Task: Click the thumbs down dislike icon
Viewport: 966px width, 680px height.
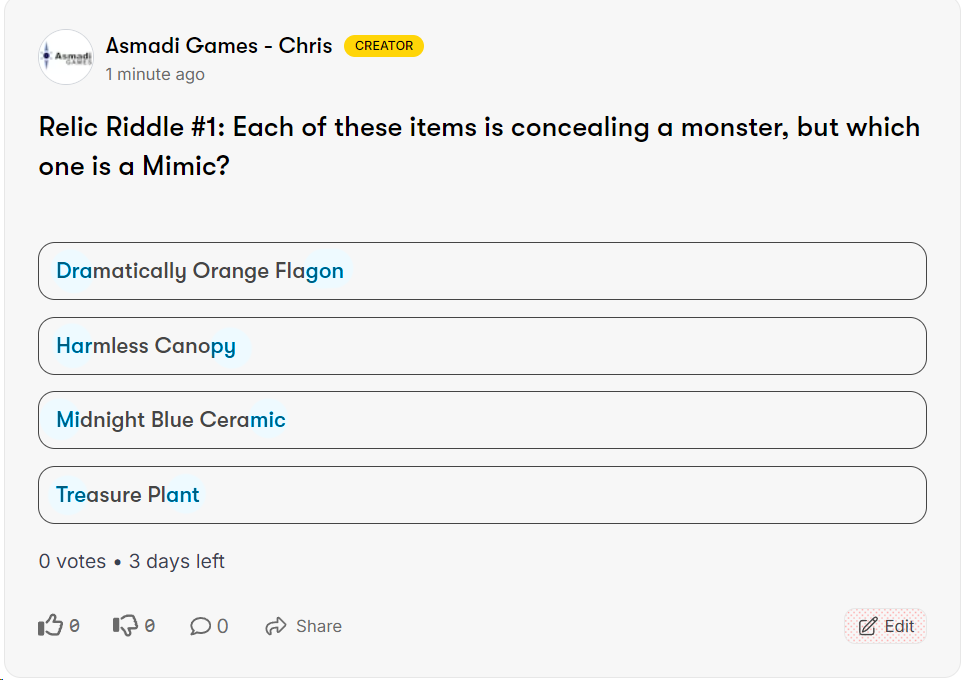Action: tap(125, 626)
